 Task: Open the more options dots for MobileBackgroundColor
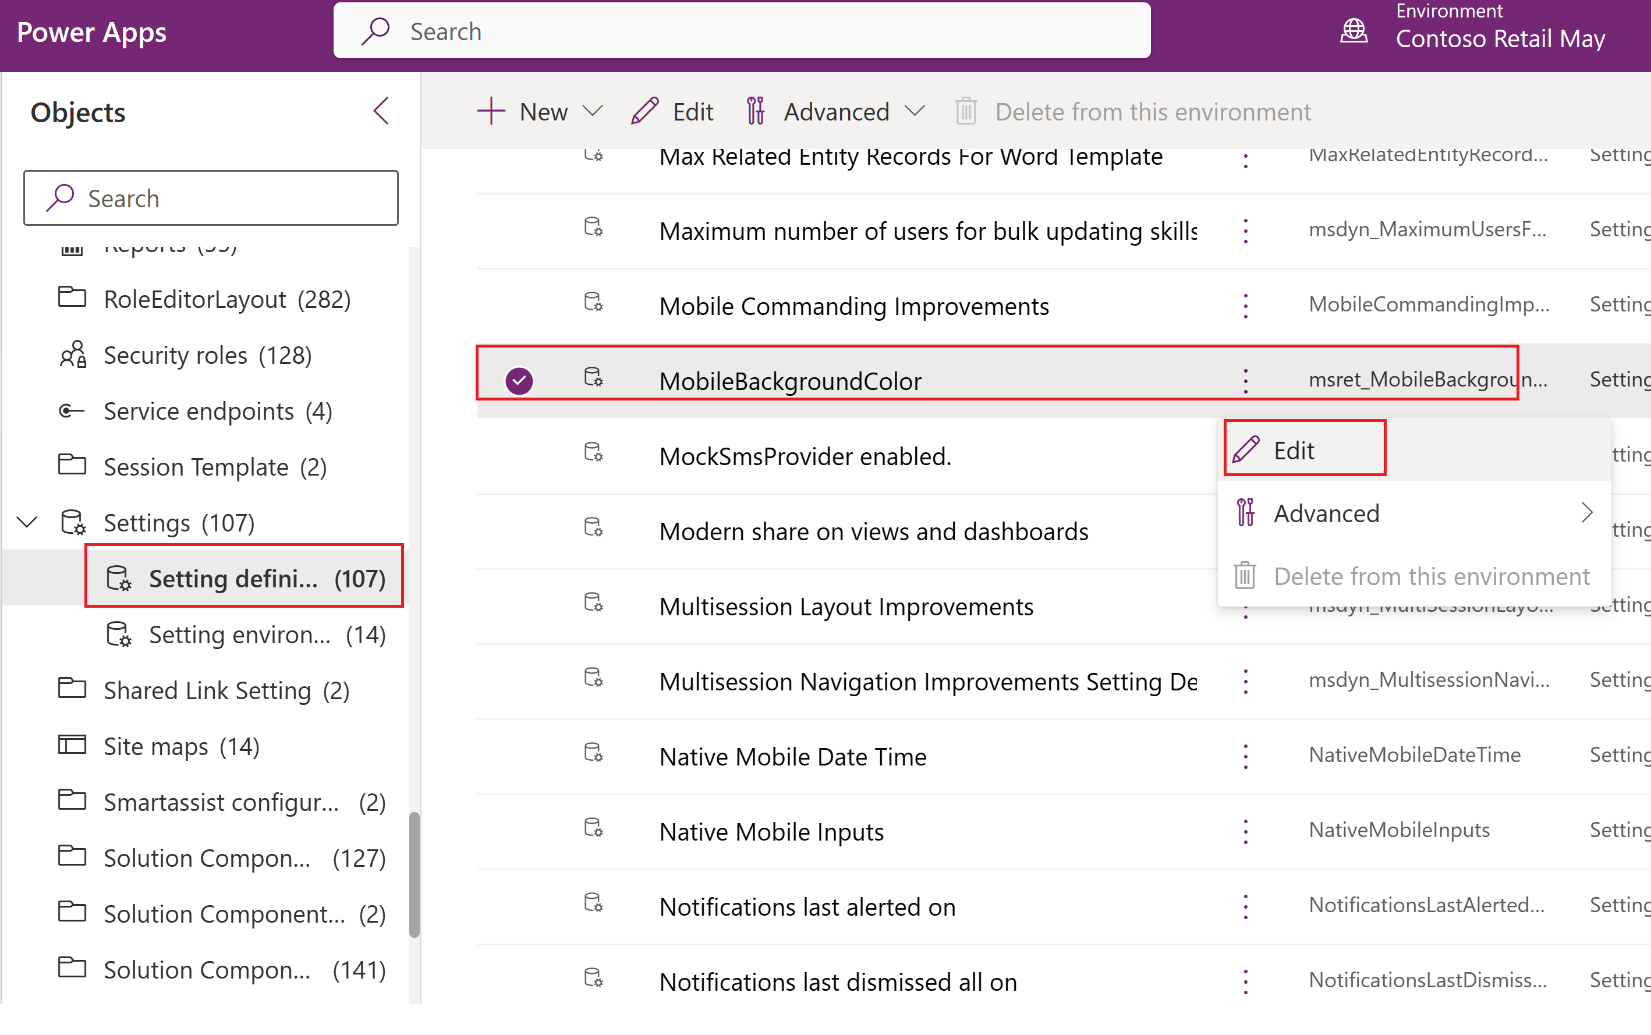pos(1245,380)
